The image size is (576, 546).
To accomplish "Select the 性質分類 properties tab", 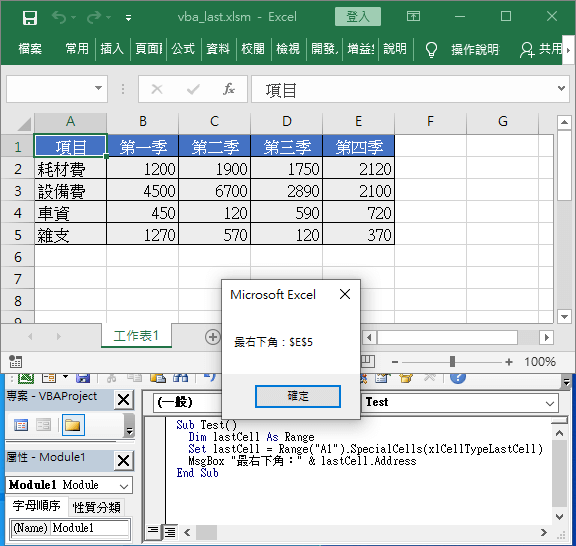I will (x=97, y=507).
